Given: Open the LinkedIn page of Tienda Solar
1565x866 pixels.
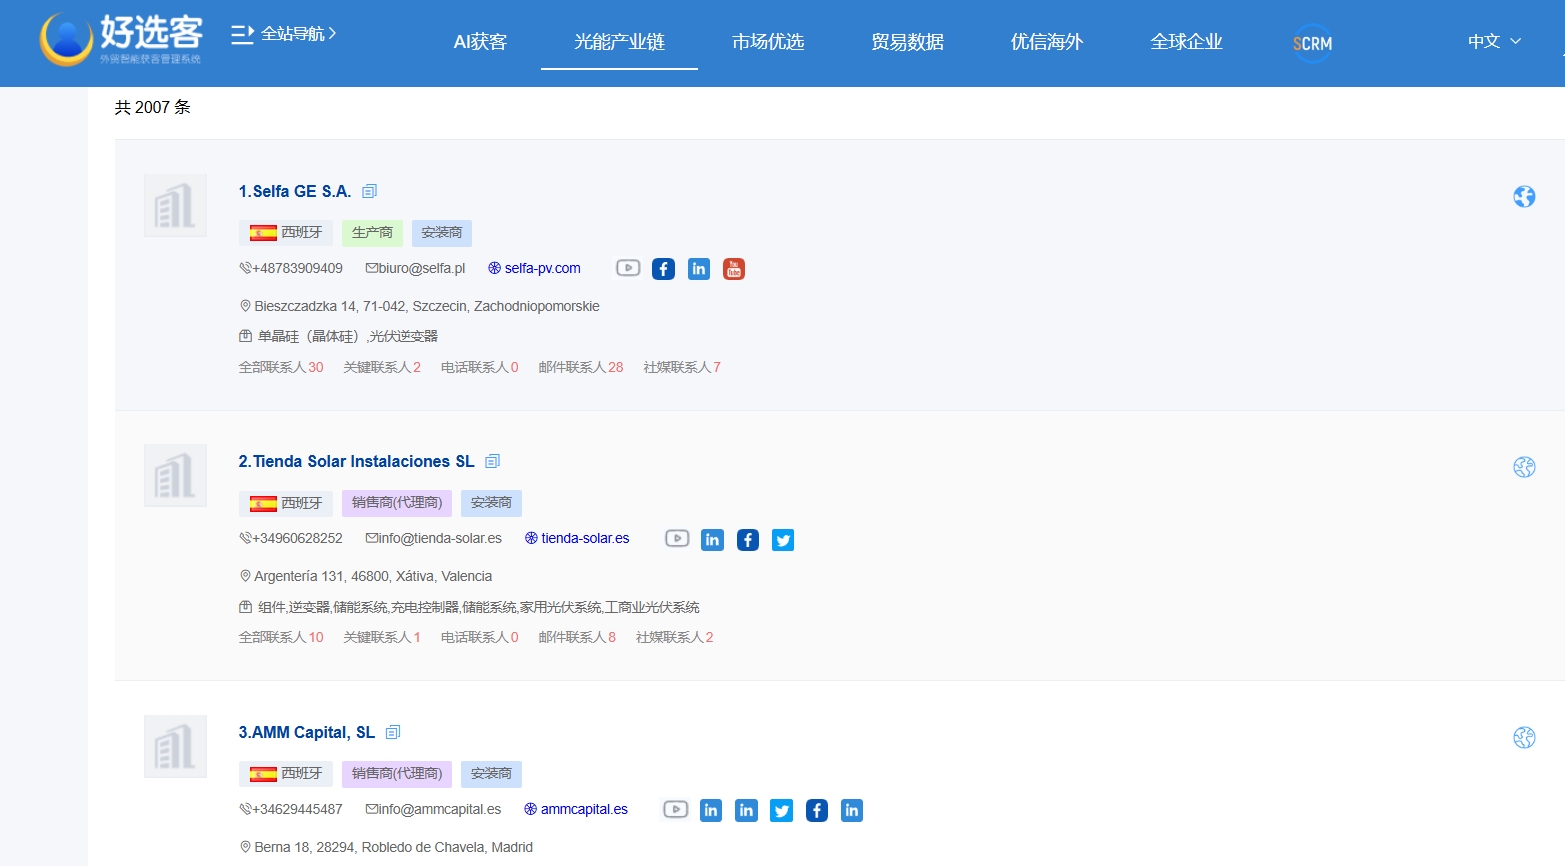Looking at the screenshot, I should [712, 540].
